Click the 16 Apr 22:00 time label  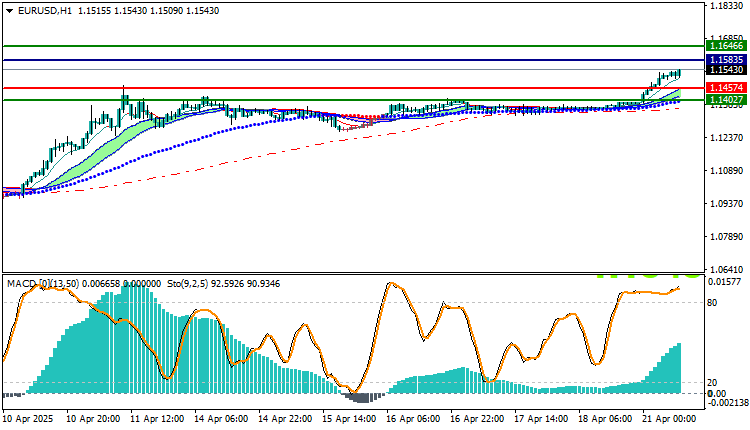point(477,419)
